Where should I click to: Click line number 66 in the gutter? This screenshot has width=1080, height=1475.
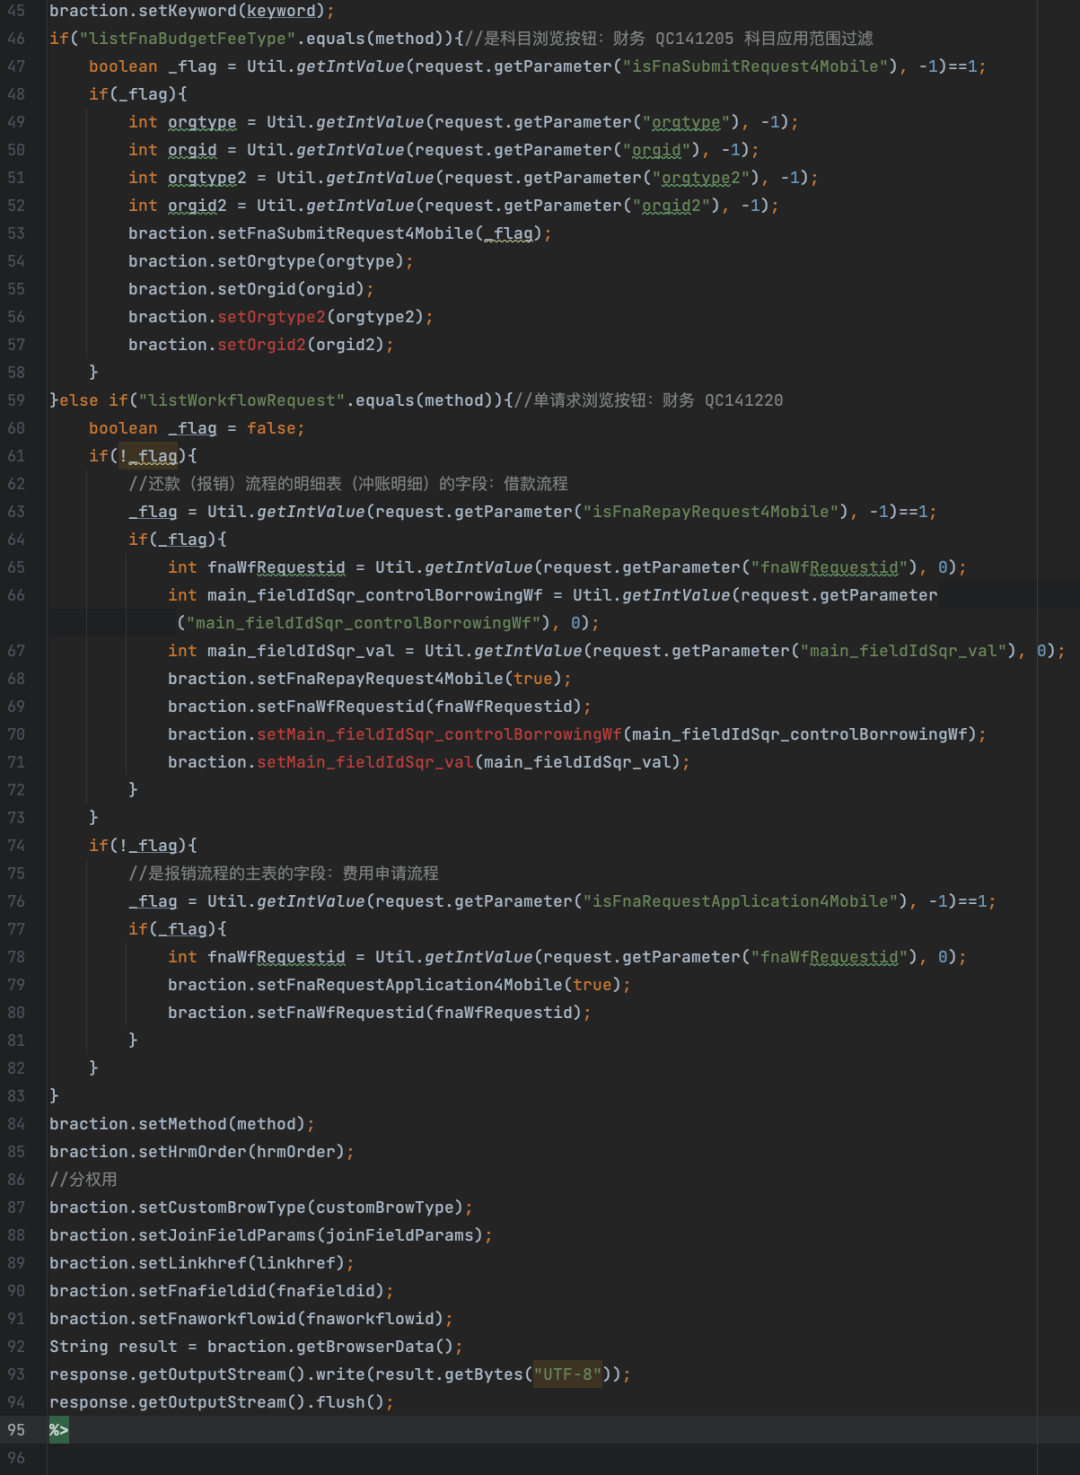coord(16,595)
